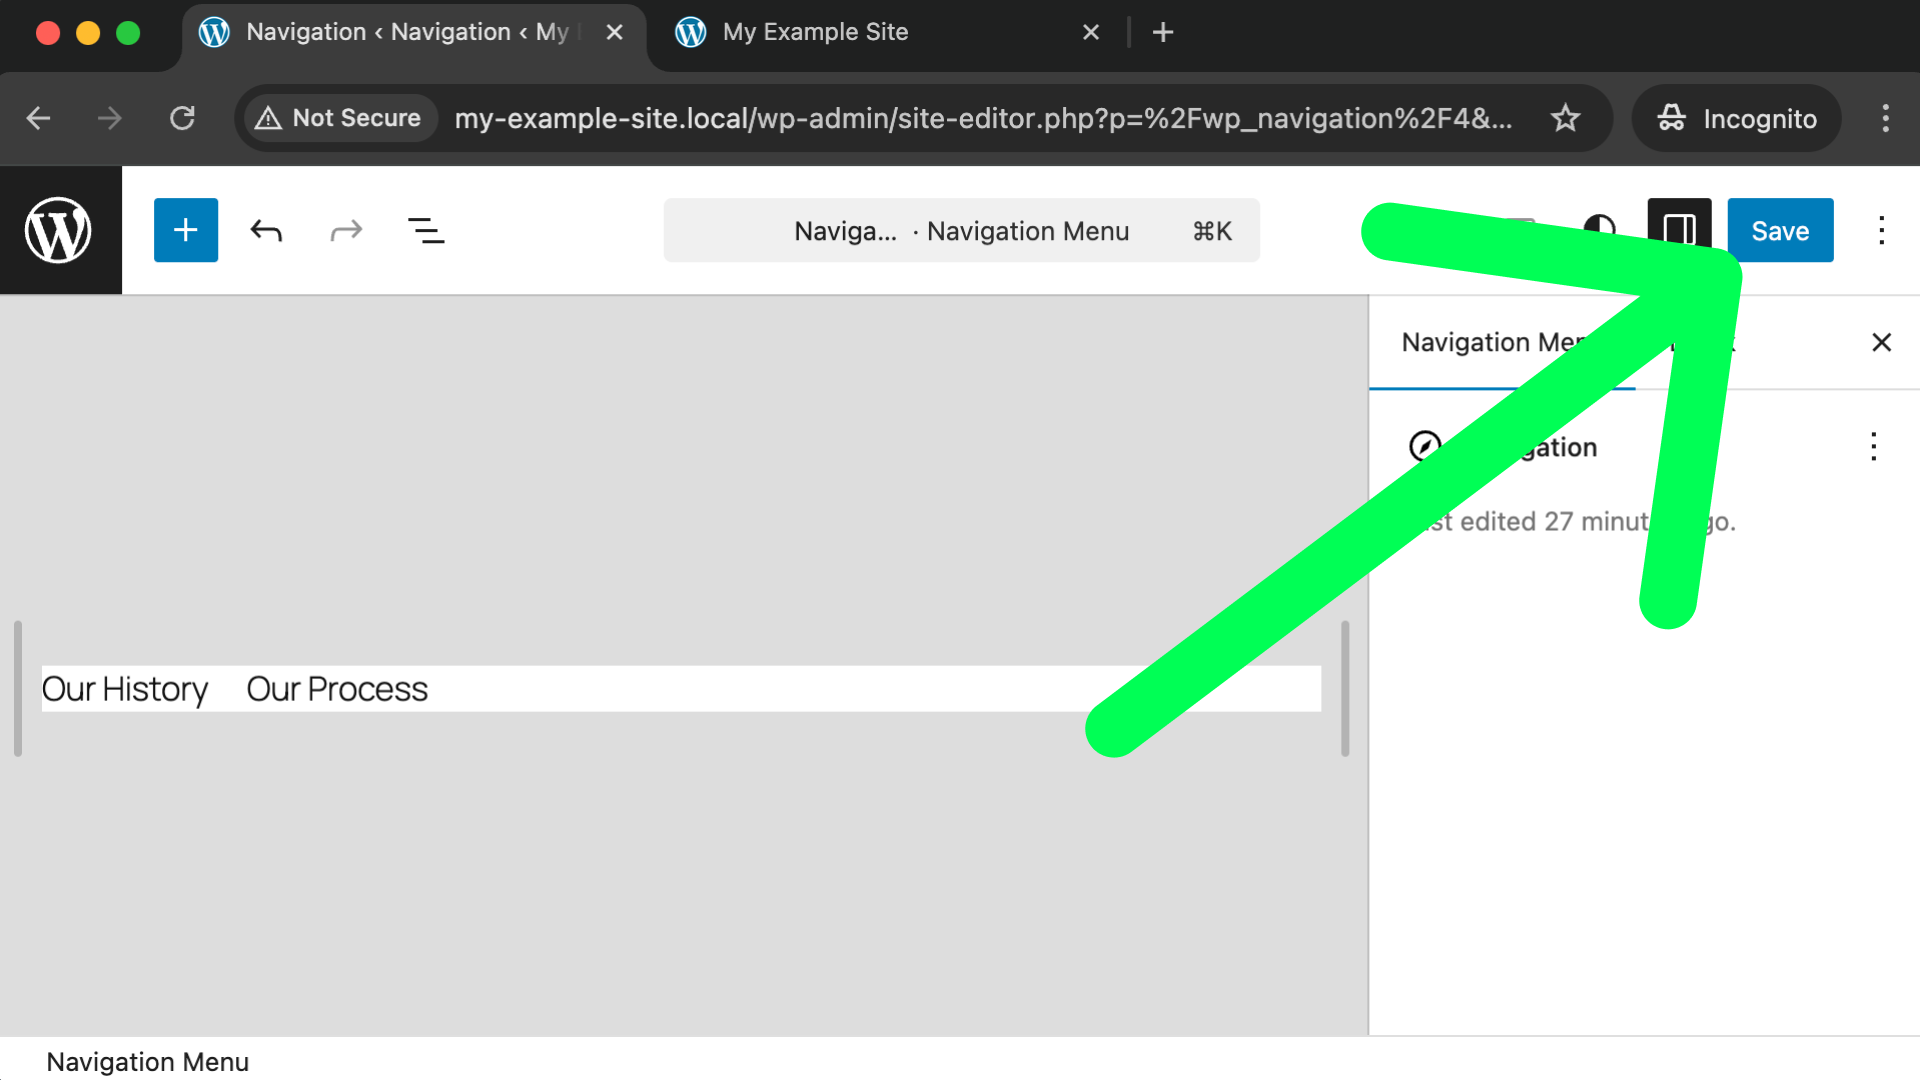Image resolution: width=1920 pixels, height=1080 pixels.
Task: Reload the page in the browser
Action: [182, 118]
